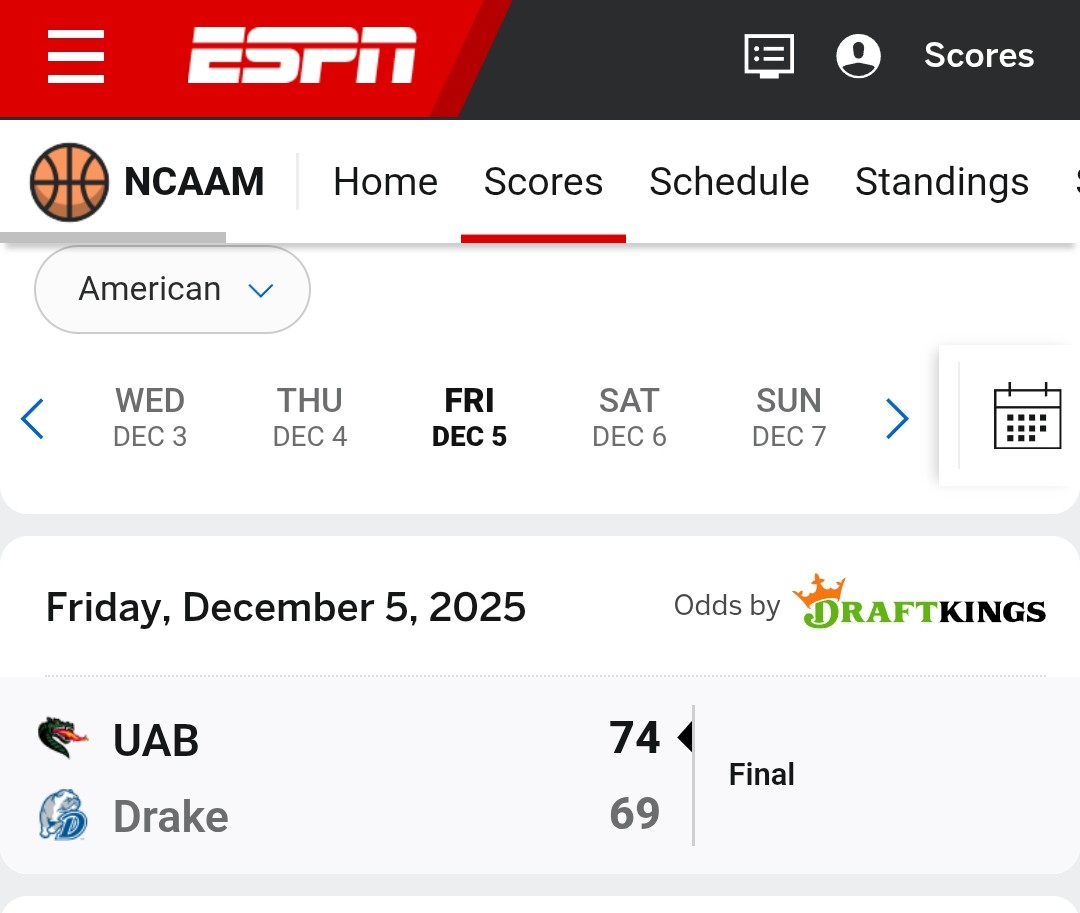
Task: Open the calendar date picker icon
Action: coord(1027,416)
